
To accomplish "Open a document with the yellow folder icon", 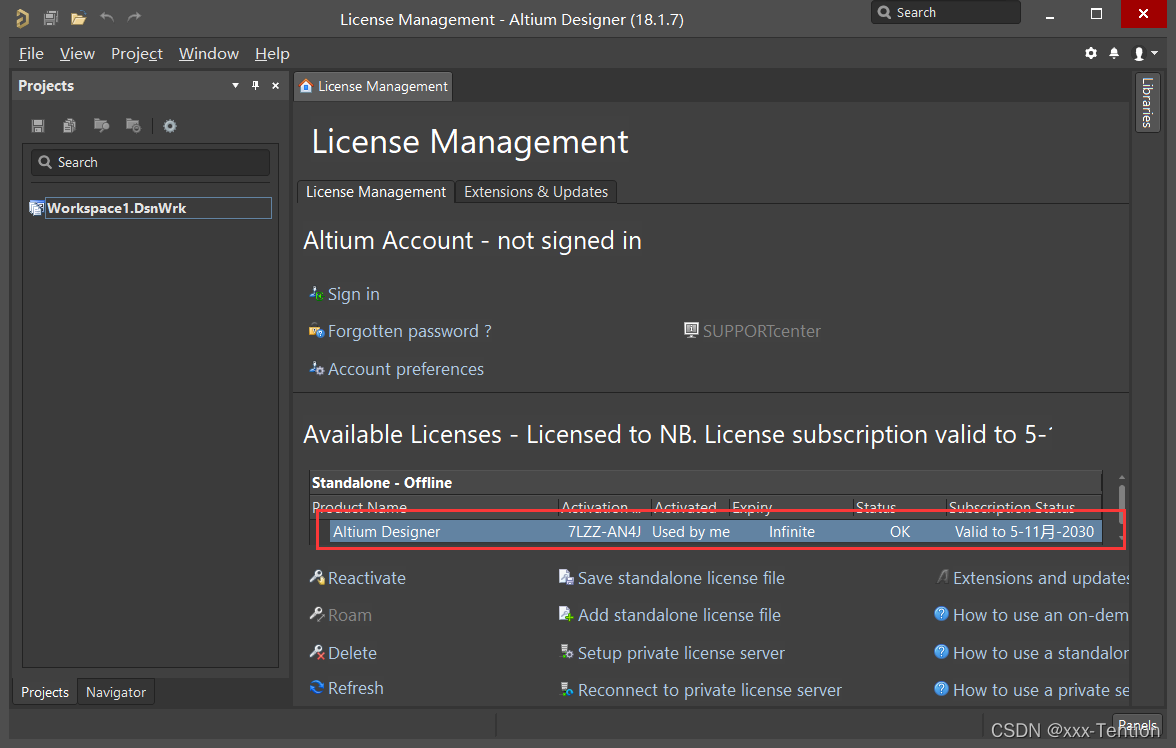I will tap(78, 18).
